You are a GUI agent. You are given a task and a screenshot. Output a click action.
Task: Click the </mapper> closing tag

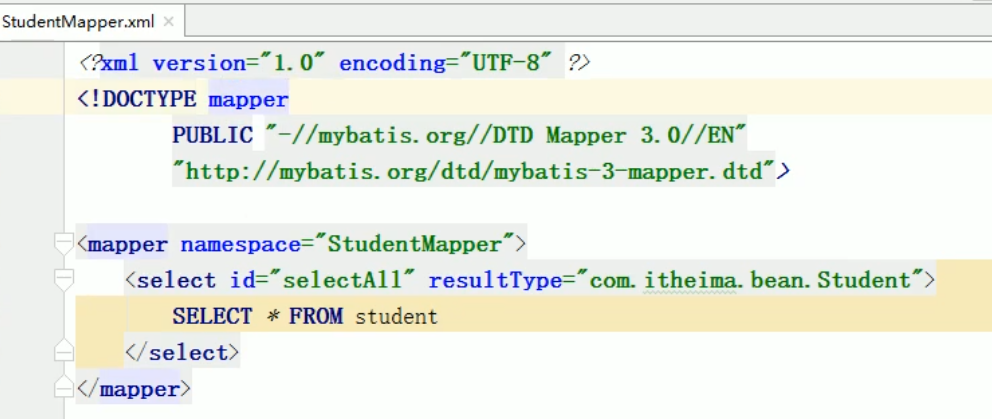[x=133, y=388]
